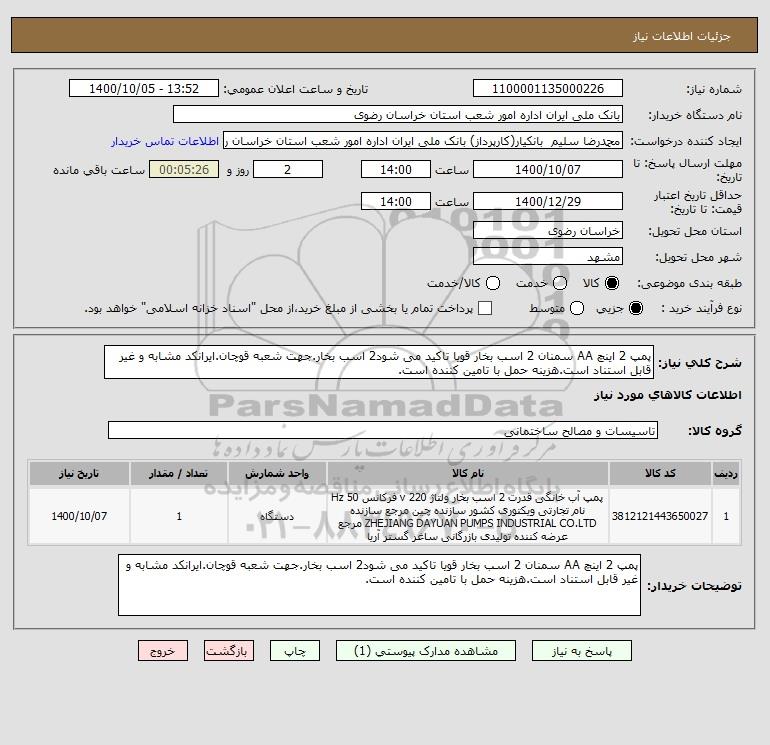Select the جزیی purchase type radio
The image size is (770, 745).
tap(635, 308)
